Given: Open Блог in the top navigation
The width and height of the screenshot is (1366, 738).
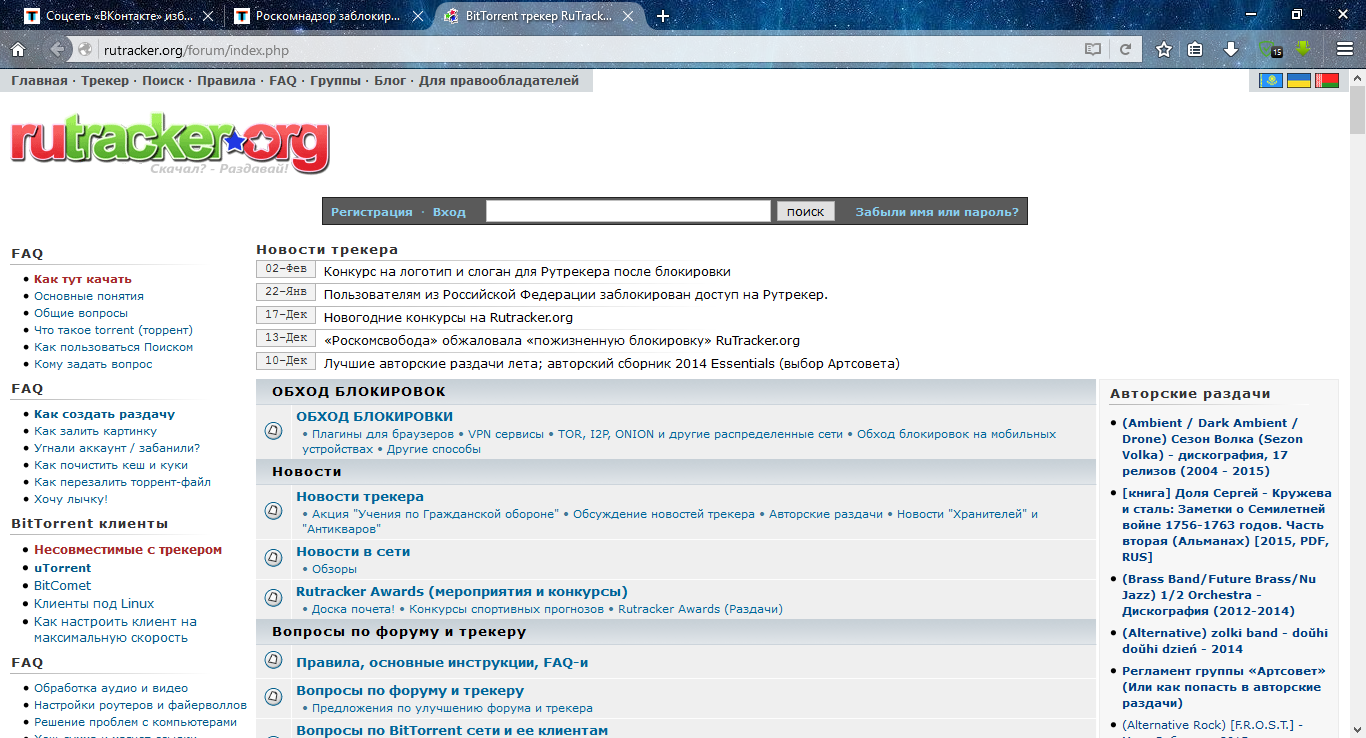Looking at the screenshot, I should coord(390,81).
